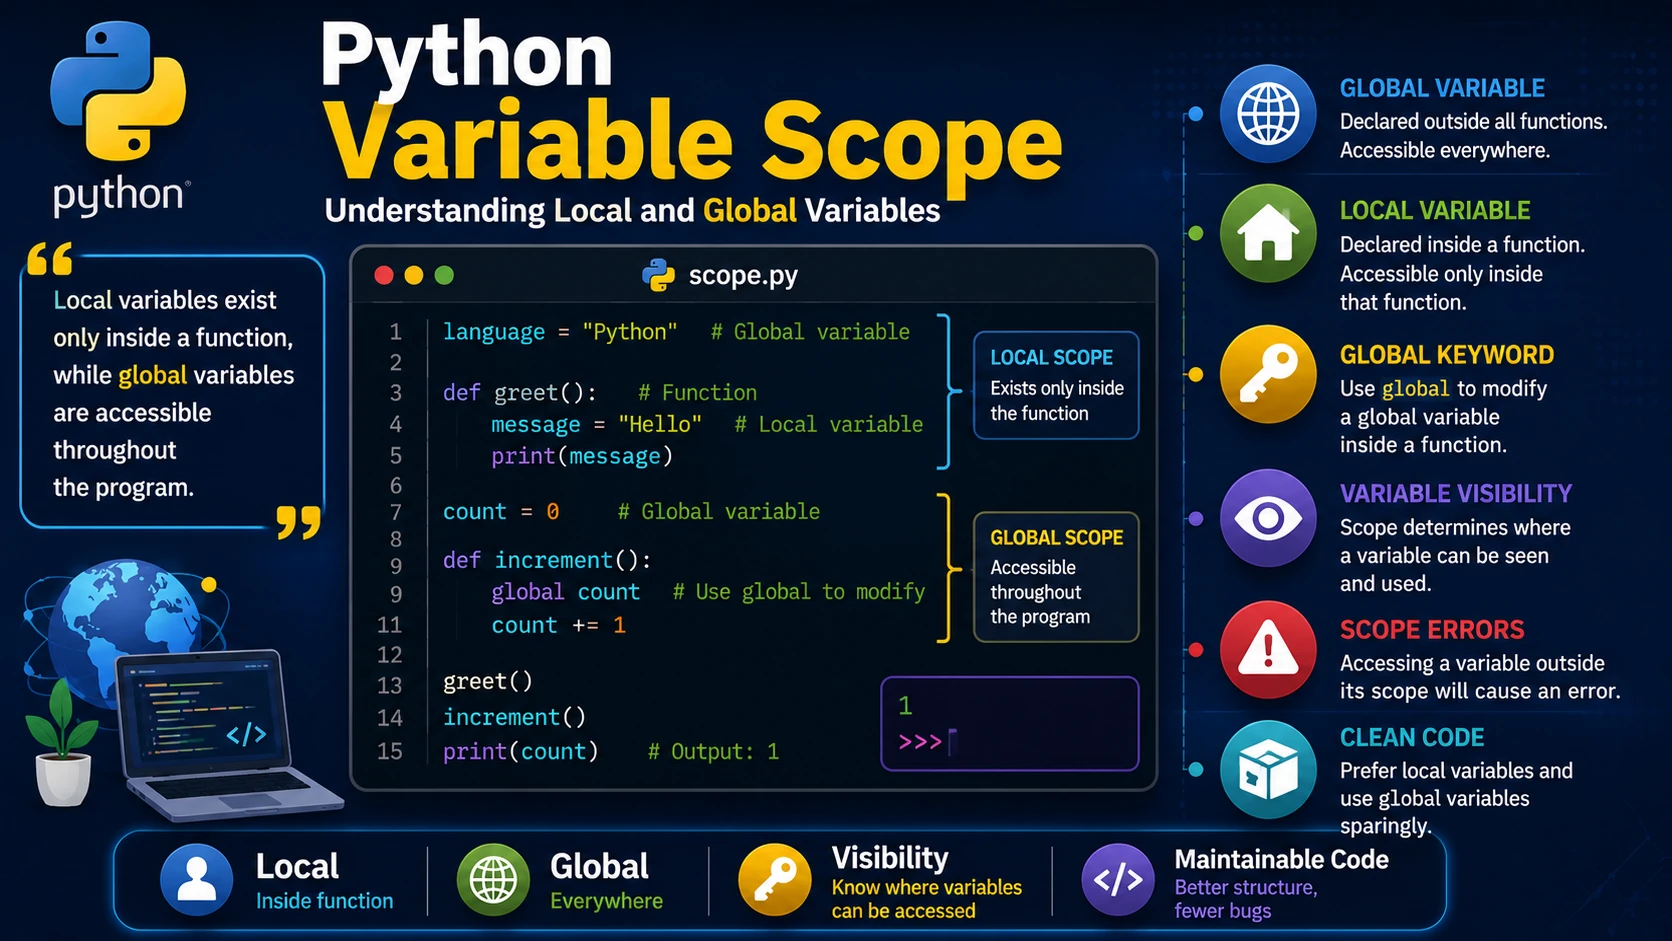
Task: Click 'Scope determines where' description text
Action: (x=1455, y=528)
